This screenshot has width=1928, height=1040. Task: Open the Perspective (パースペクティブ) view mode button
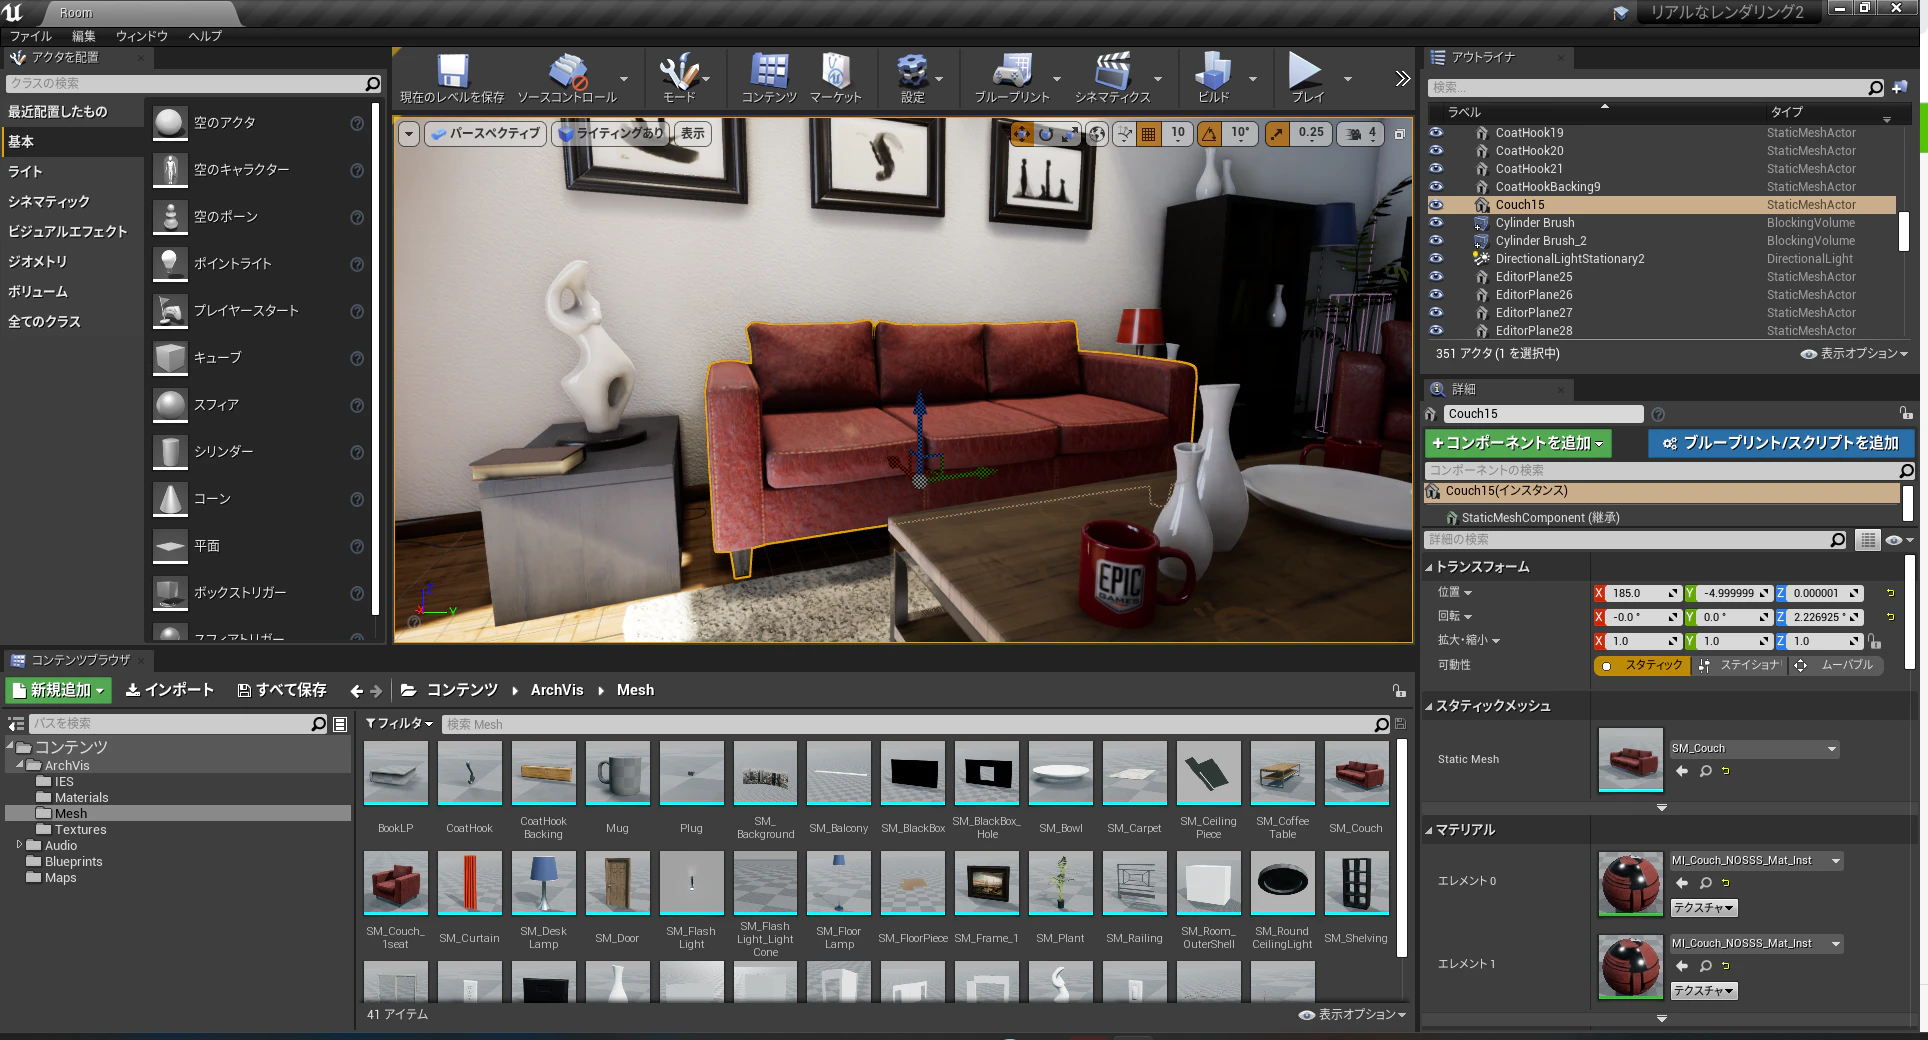(x=485, y=133)
